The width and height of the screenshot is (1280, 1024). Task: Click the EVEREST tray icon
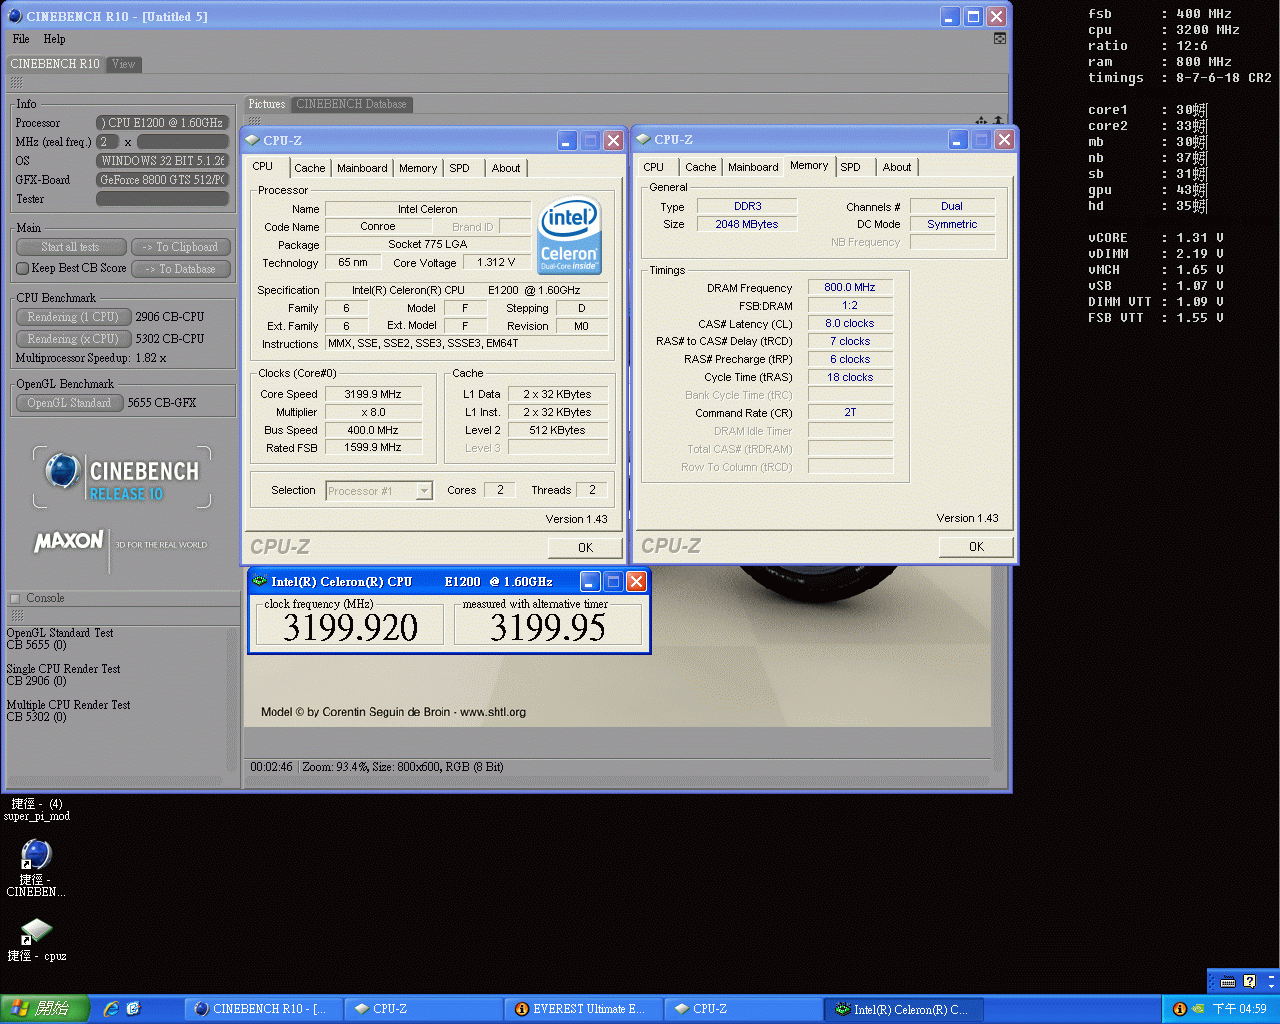pos(1179,1009)
